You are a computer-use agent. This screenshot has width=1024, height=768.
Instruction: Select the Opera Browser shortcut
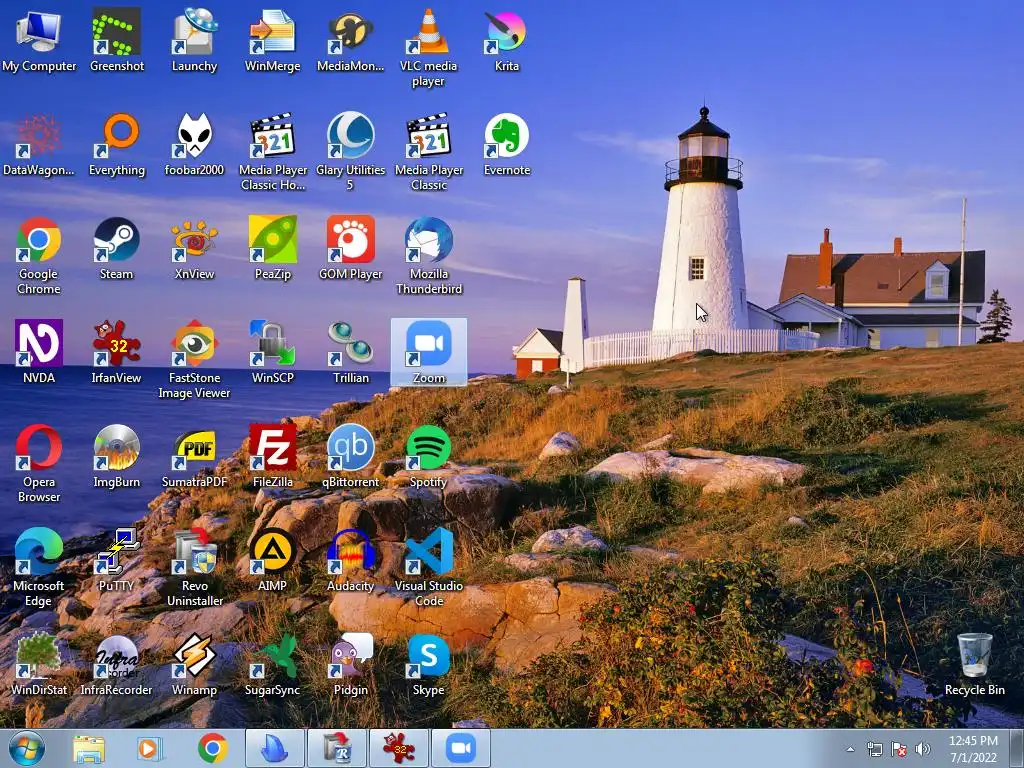(x=39, y=464)
